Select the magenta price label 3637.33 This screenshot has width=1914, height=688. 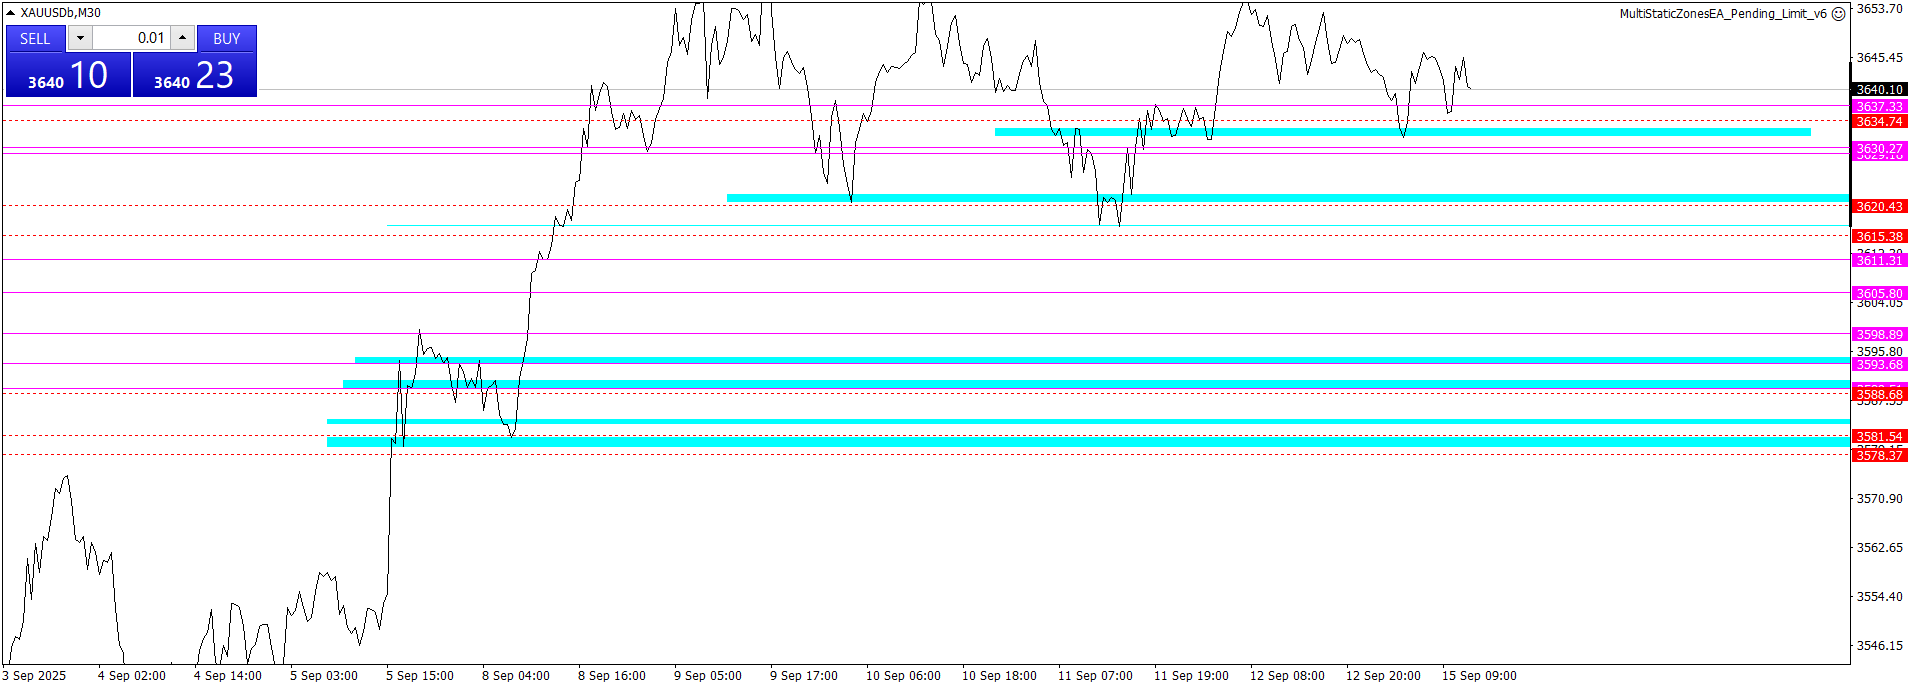1880,106
